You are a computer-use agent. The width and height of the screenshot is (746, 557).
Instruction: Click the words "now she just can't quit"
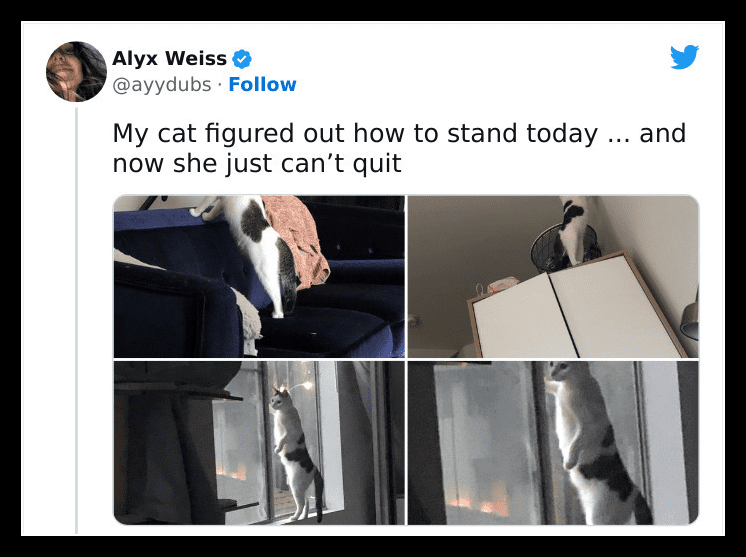pos(257,163)
